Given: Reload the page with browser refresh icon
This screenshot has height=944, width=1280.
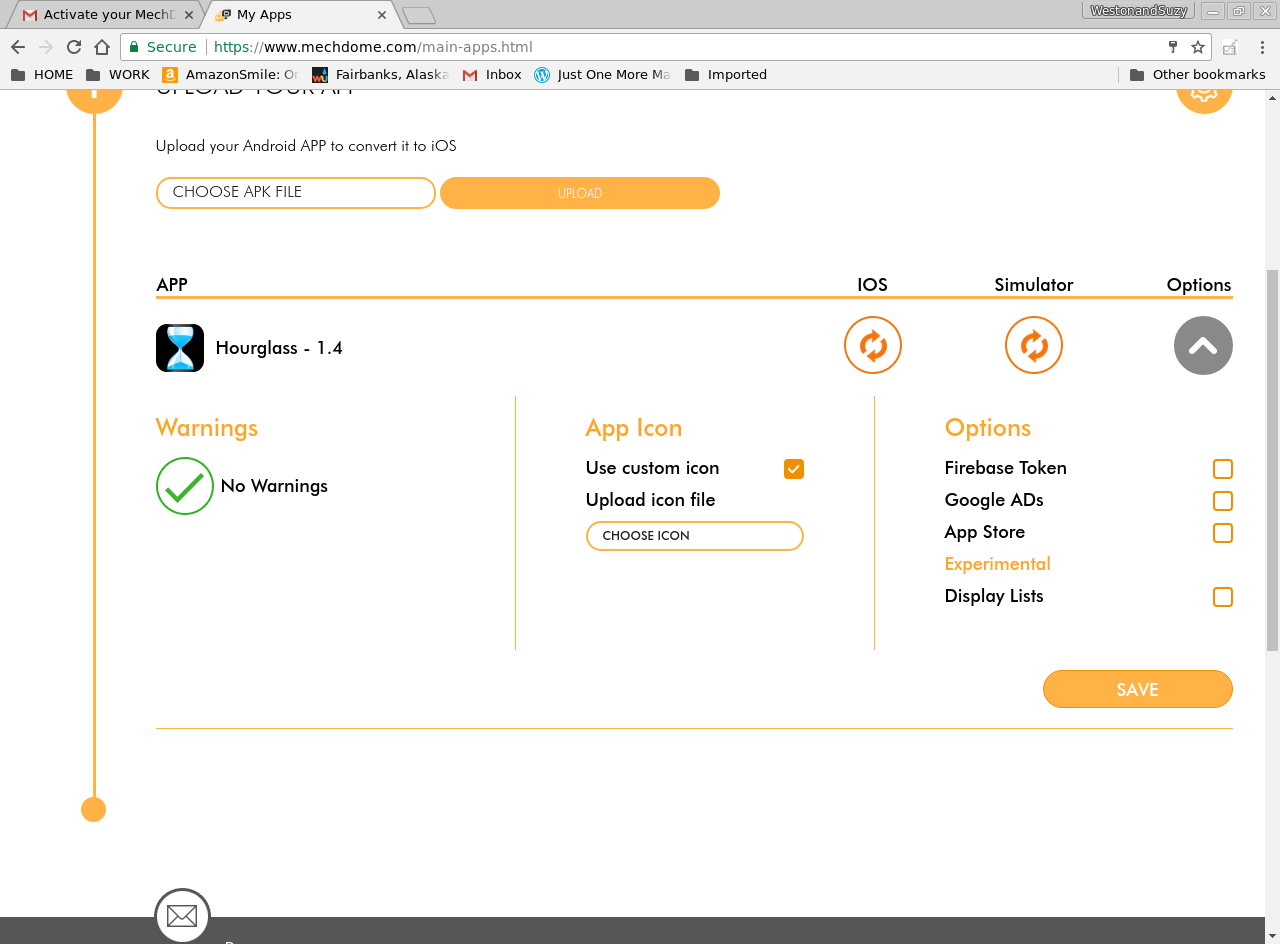Looking at the screenshot, I should [x=74, y=47].
